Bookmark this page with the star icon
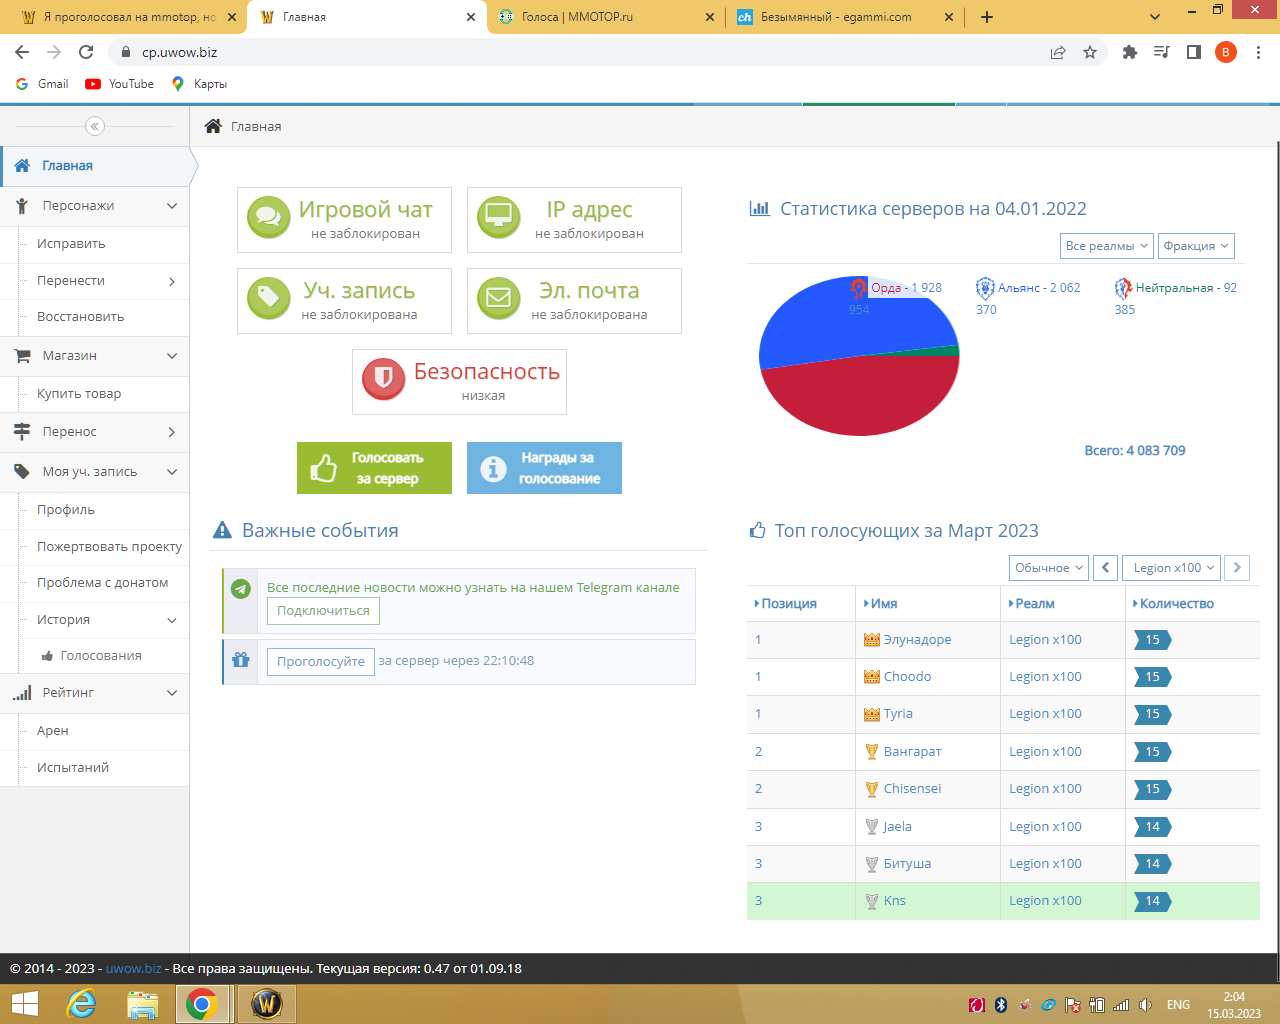The image size is (1280, 1024). (1090, 52)
